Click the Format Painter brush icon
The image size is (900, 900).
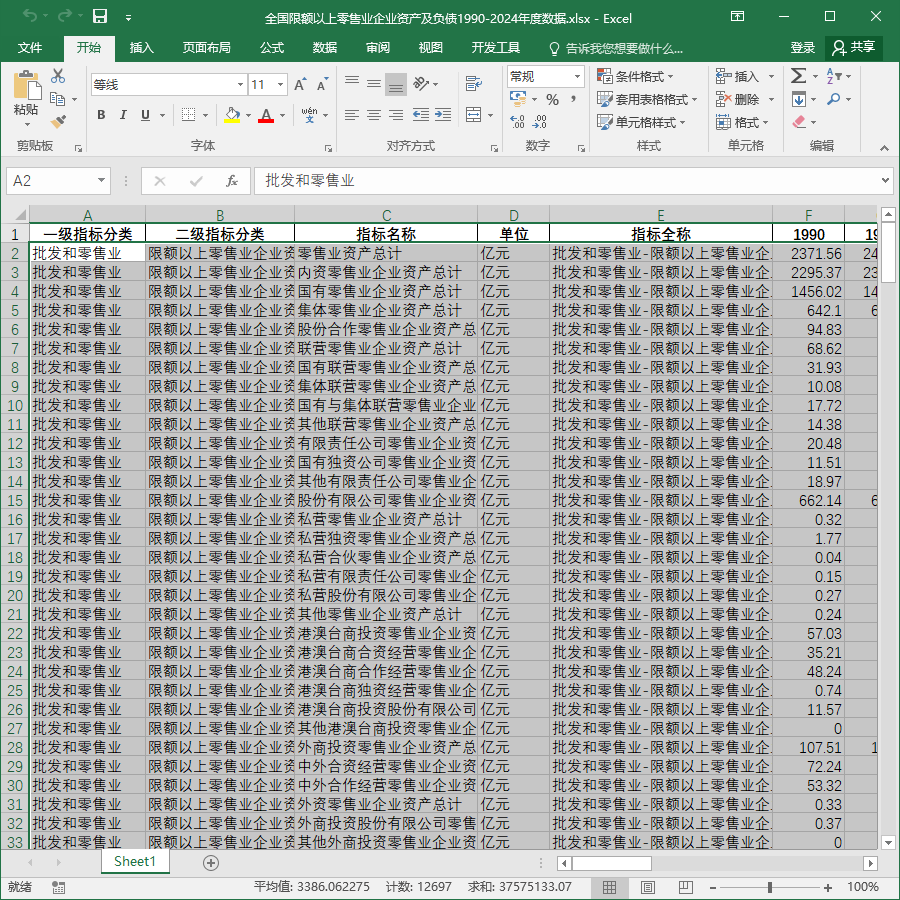click(58, 121)
